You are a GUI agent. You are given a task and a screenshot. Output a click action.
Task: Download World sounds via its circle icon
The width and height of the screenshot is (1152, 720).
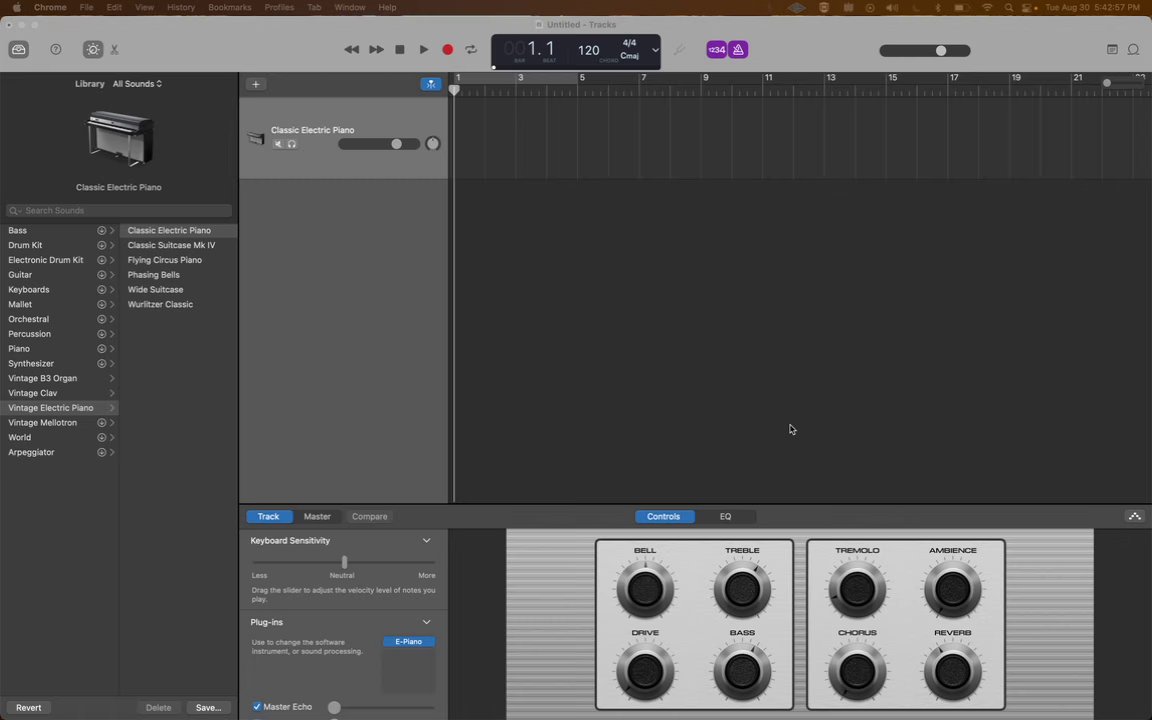[101, 437]
